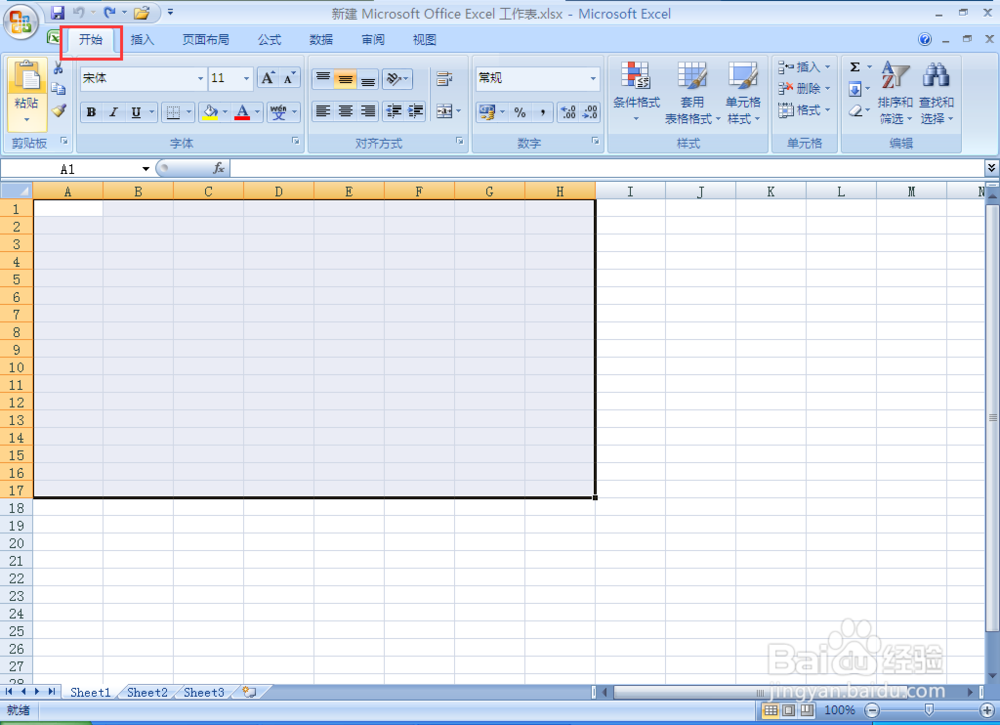Screen dimensions: 1000x725
Task: Pick the fill color bucket
Action: click(210, 112)
